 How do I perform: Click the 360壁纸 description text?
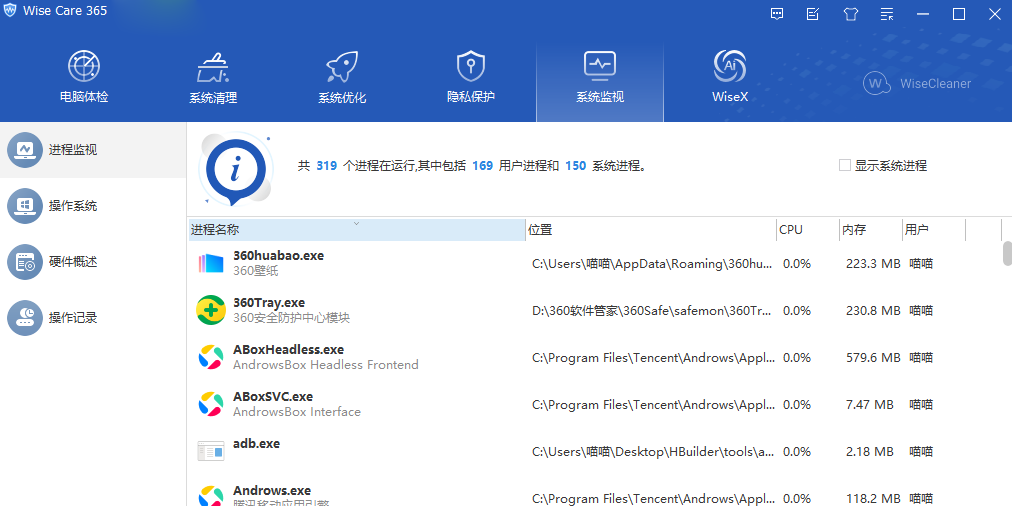pyautogui.click(x=256, y=271)
